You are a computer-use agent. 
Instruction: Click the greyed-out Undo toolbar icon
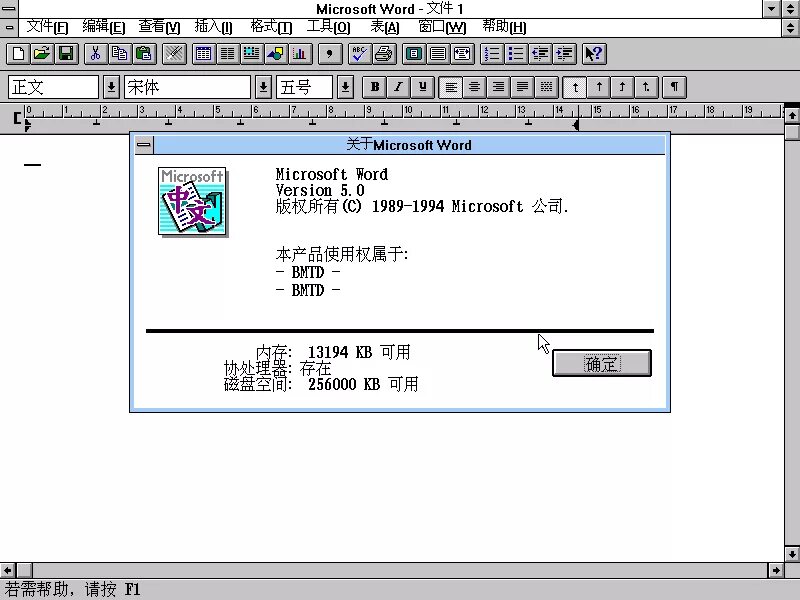(174, 54)
